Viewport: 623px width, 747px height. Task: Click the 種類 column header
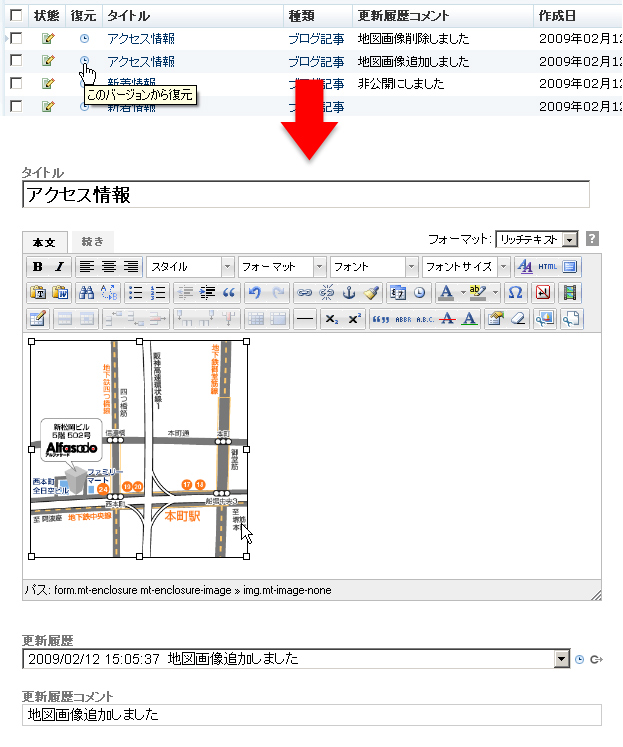click(301, 16)
